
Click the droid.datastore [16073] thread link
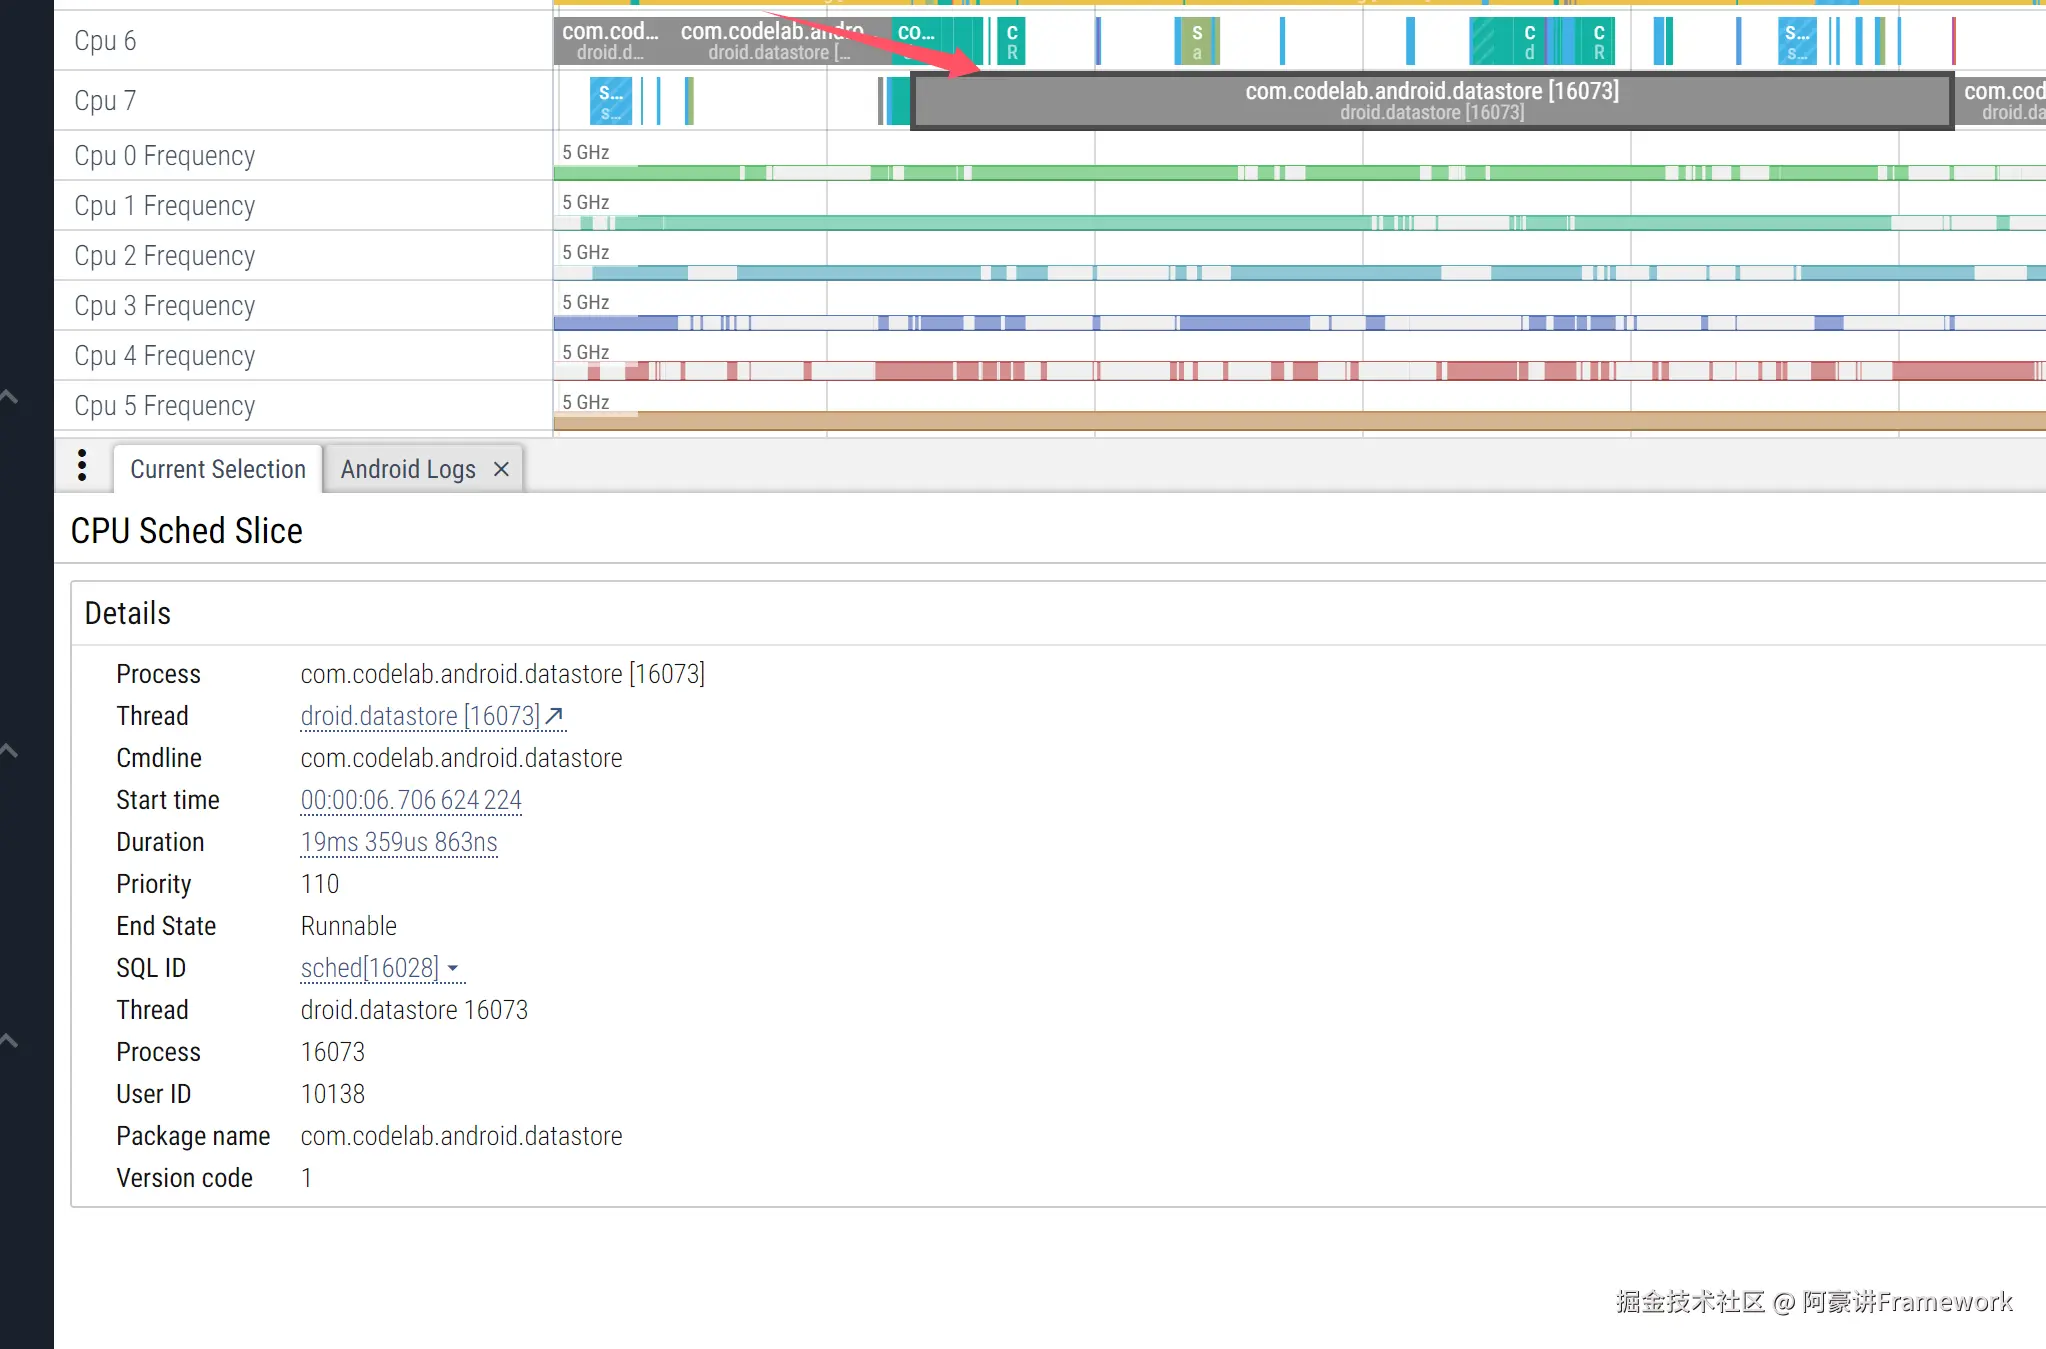point(419,716)
